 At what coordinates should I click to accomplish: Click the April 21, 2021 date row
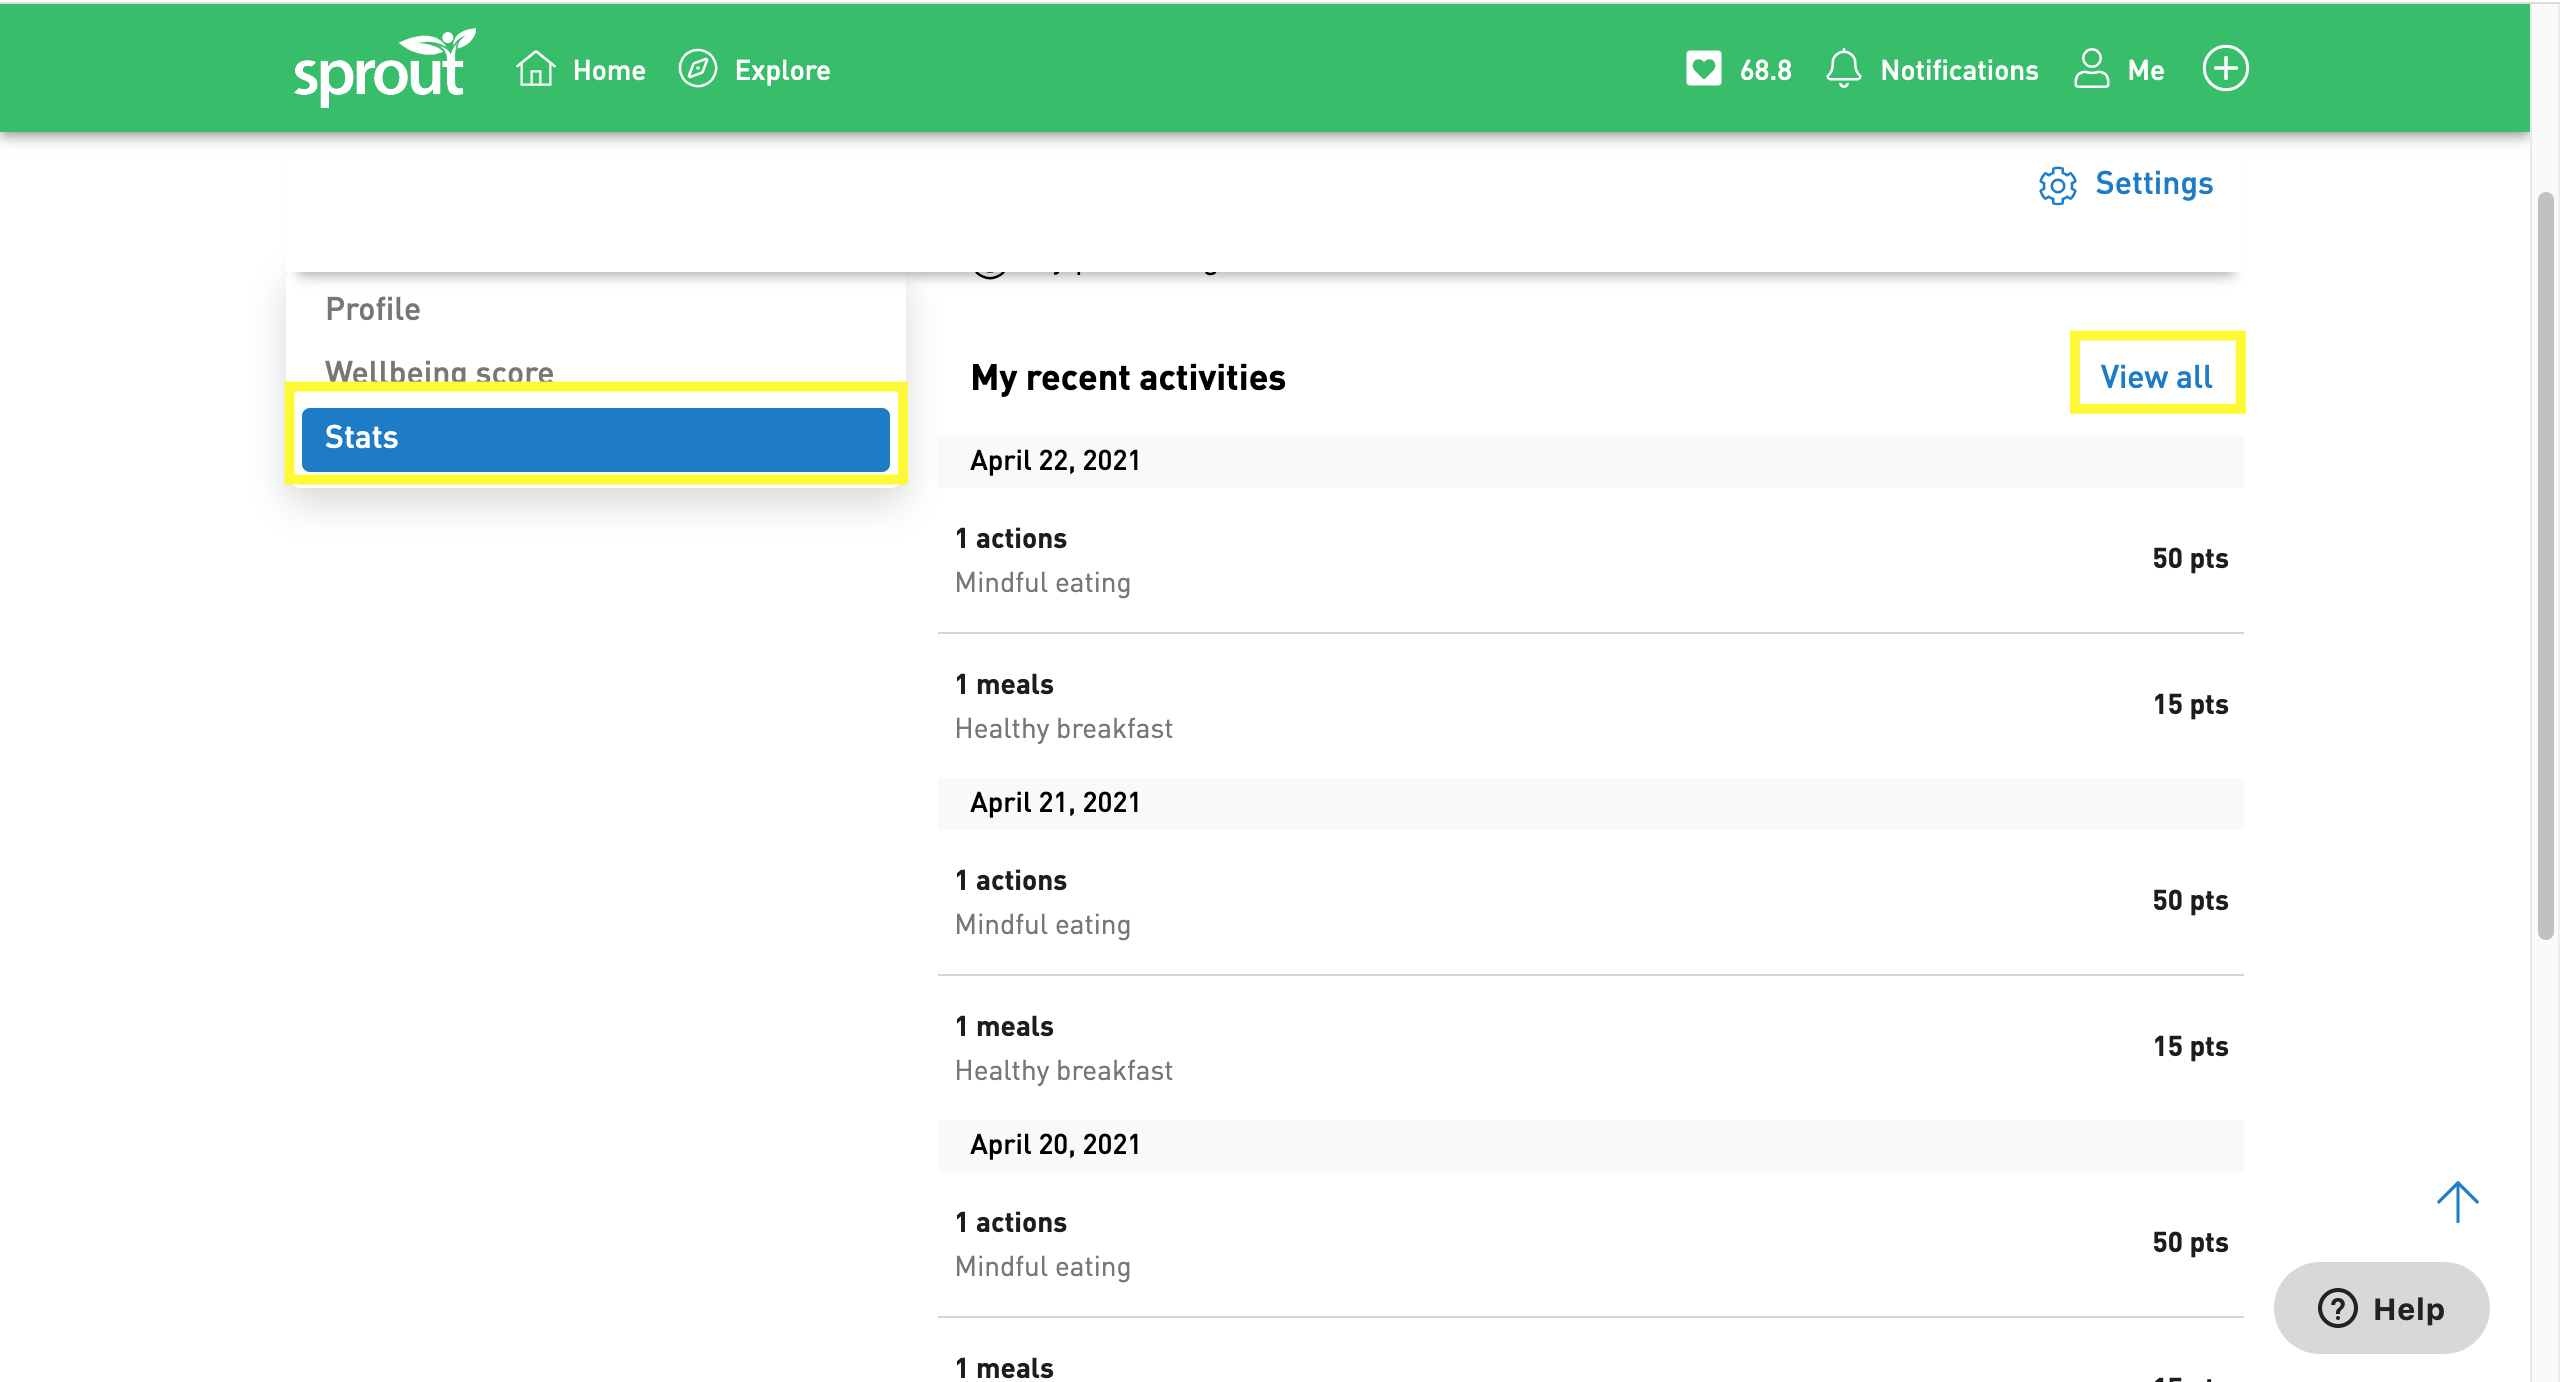1055,801
